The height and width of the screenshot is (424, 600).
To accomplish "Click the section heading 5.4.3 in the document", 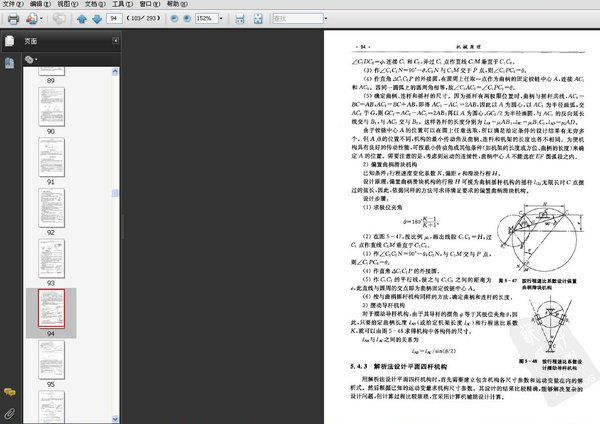I will point(398,367).
